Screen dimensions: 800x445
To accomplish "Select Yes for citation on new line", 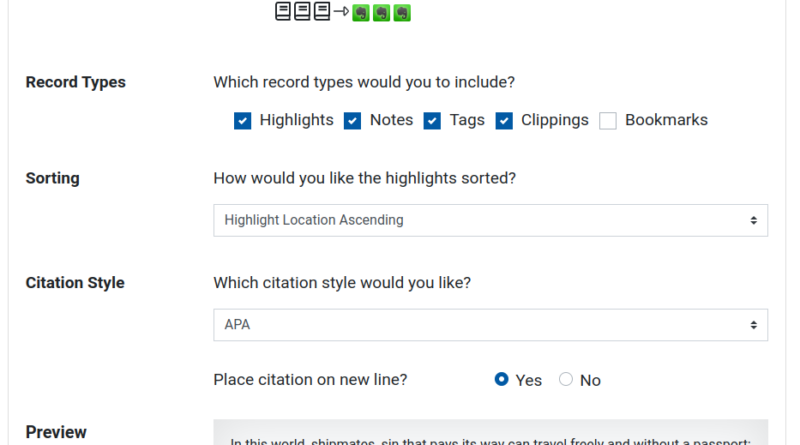I will [x=502, y=379].
